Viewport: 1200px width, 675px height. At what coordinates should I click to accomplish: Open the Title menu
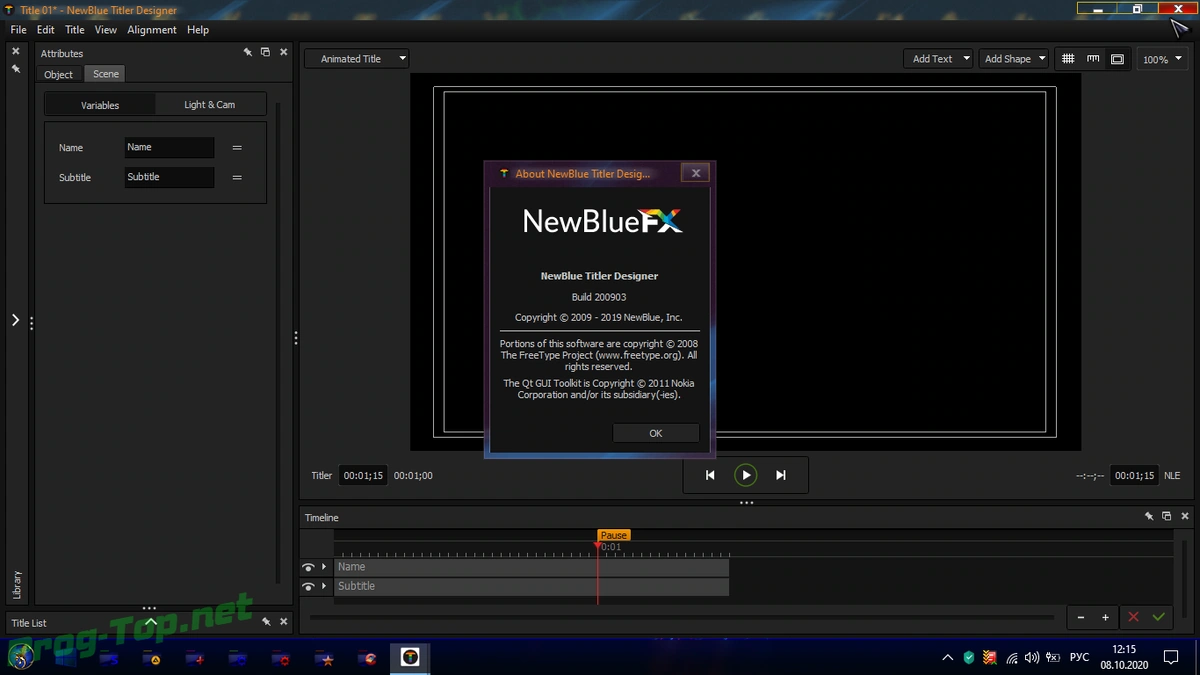pos(75,30)
